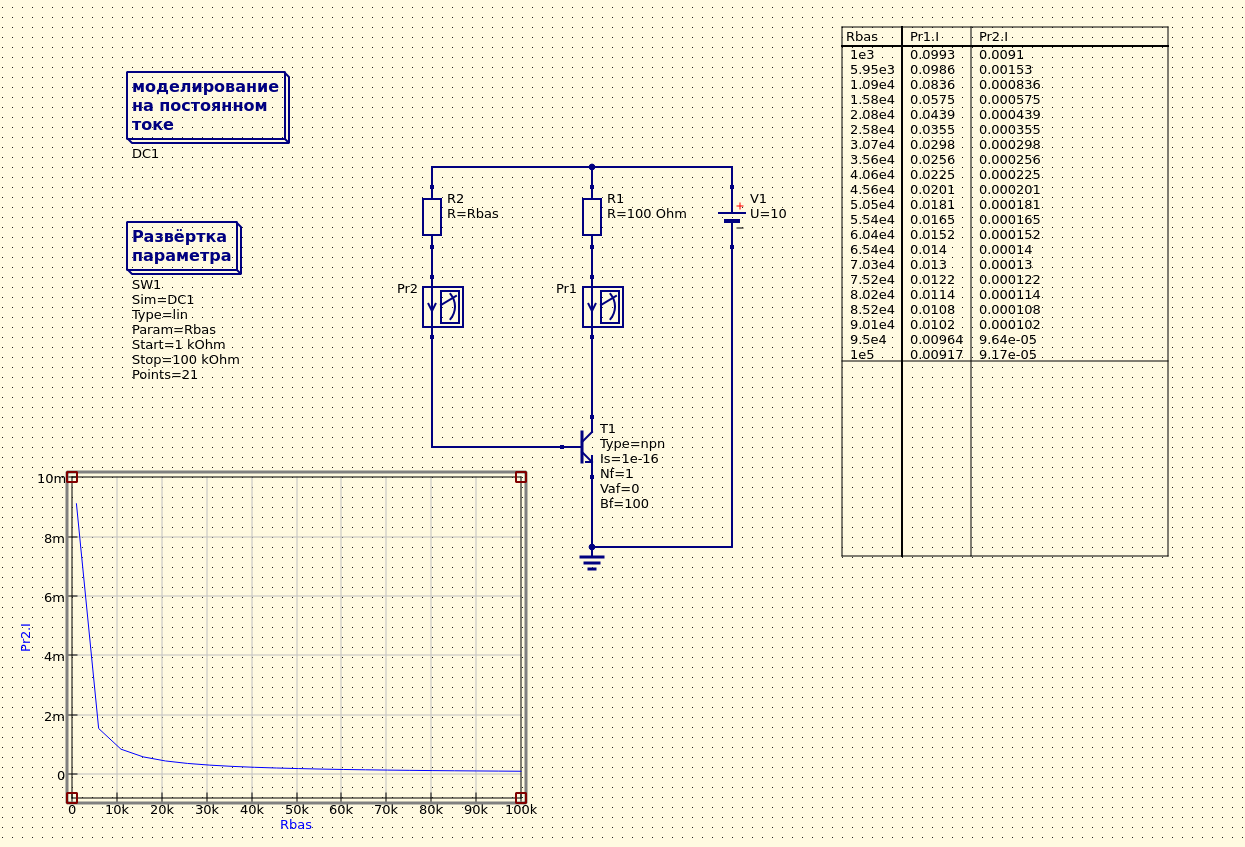1245x847 pixels.
Task: Click the Bf=100 transistor property
Action: (x=624, y=504)
